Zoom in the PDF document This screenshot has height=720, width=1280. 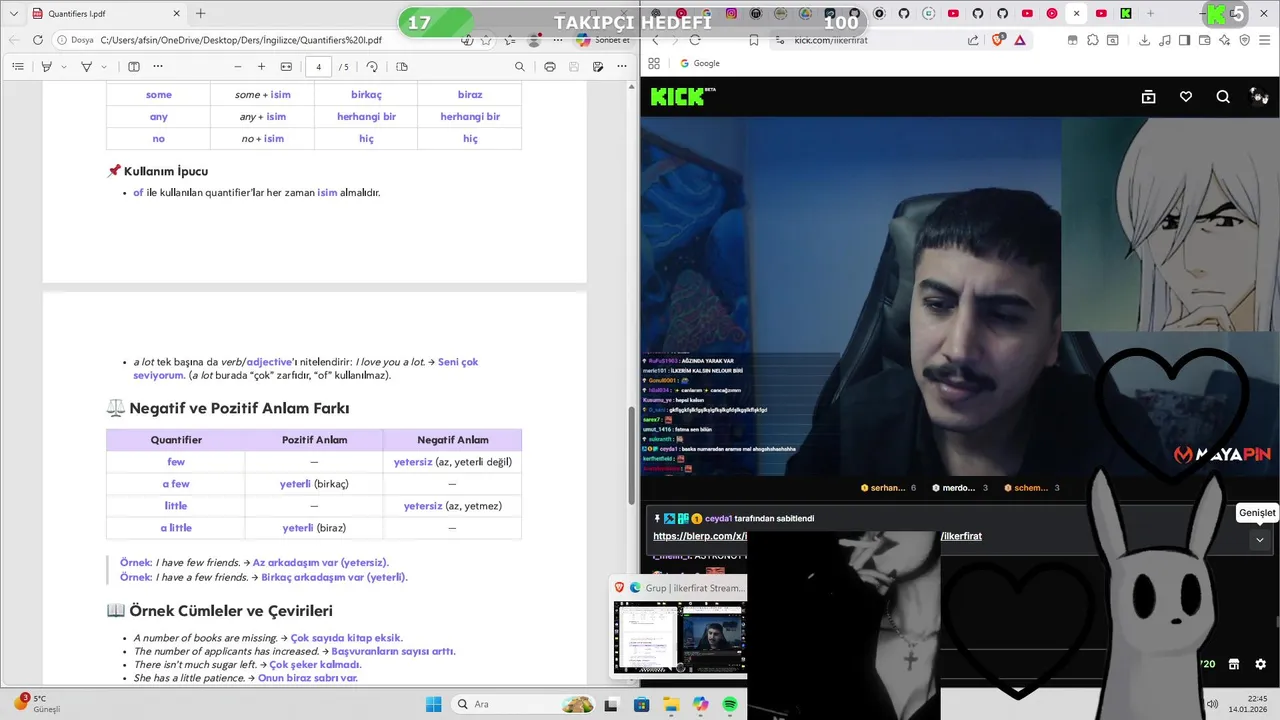(262, 66)
